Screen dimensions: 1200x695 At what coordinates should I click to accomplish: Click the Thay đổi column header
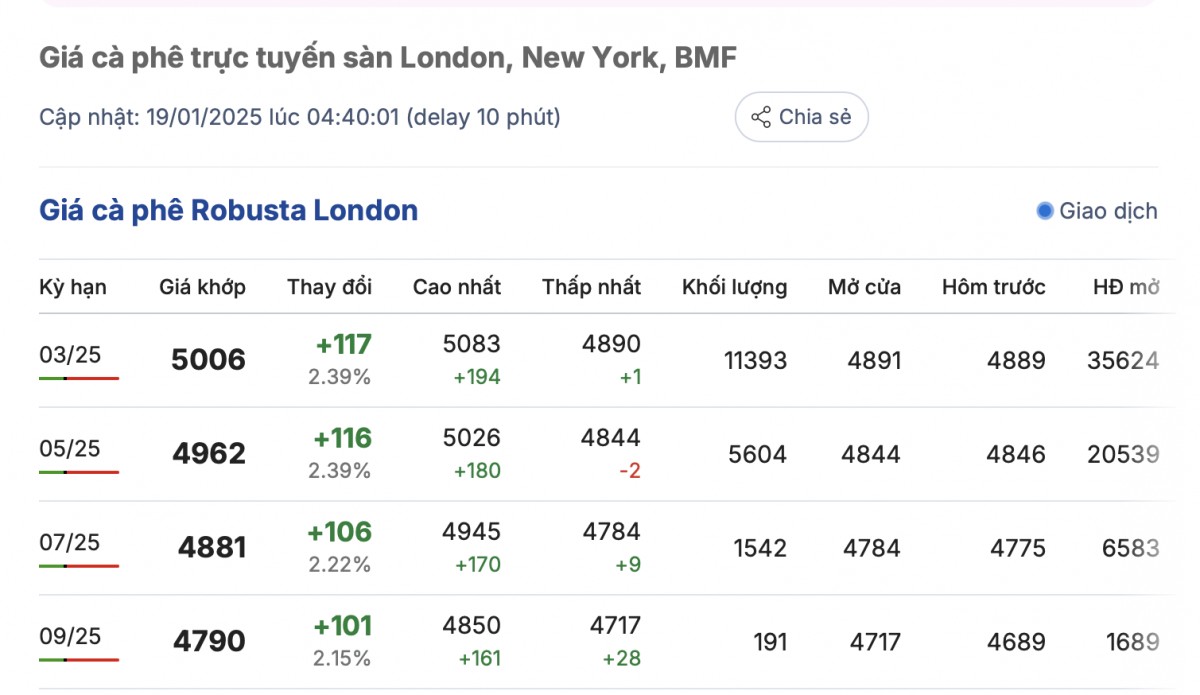329,287
